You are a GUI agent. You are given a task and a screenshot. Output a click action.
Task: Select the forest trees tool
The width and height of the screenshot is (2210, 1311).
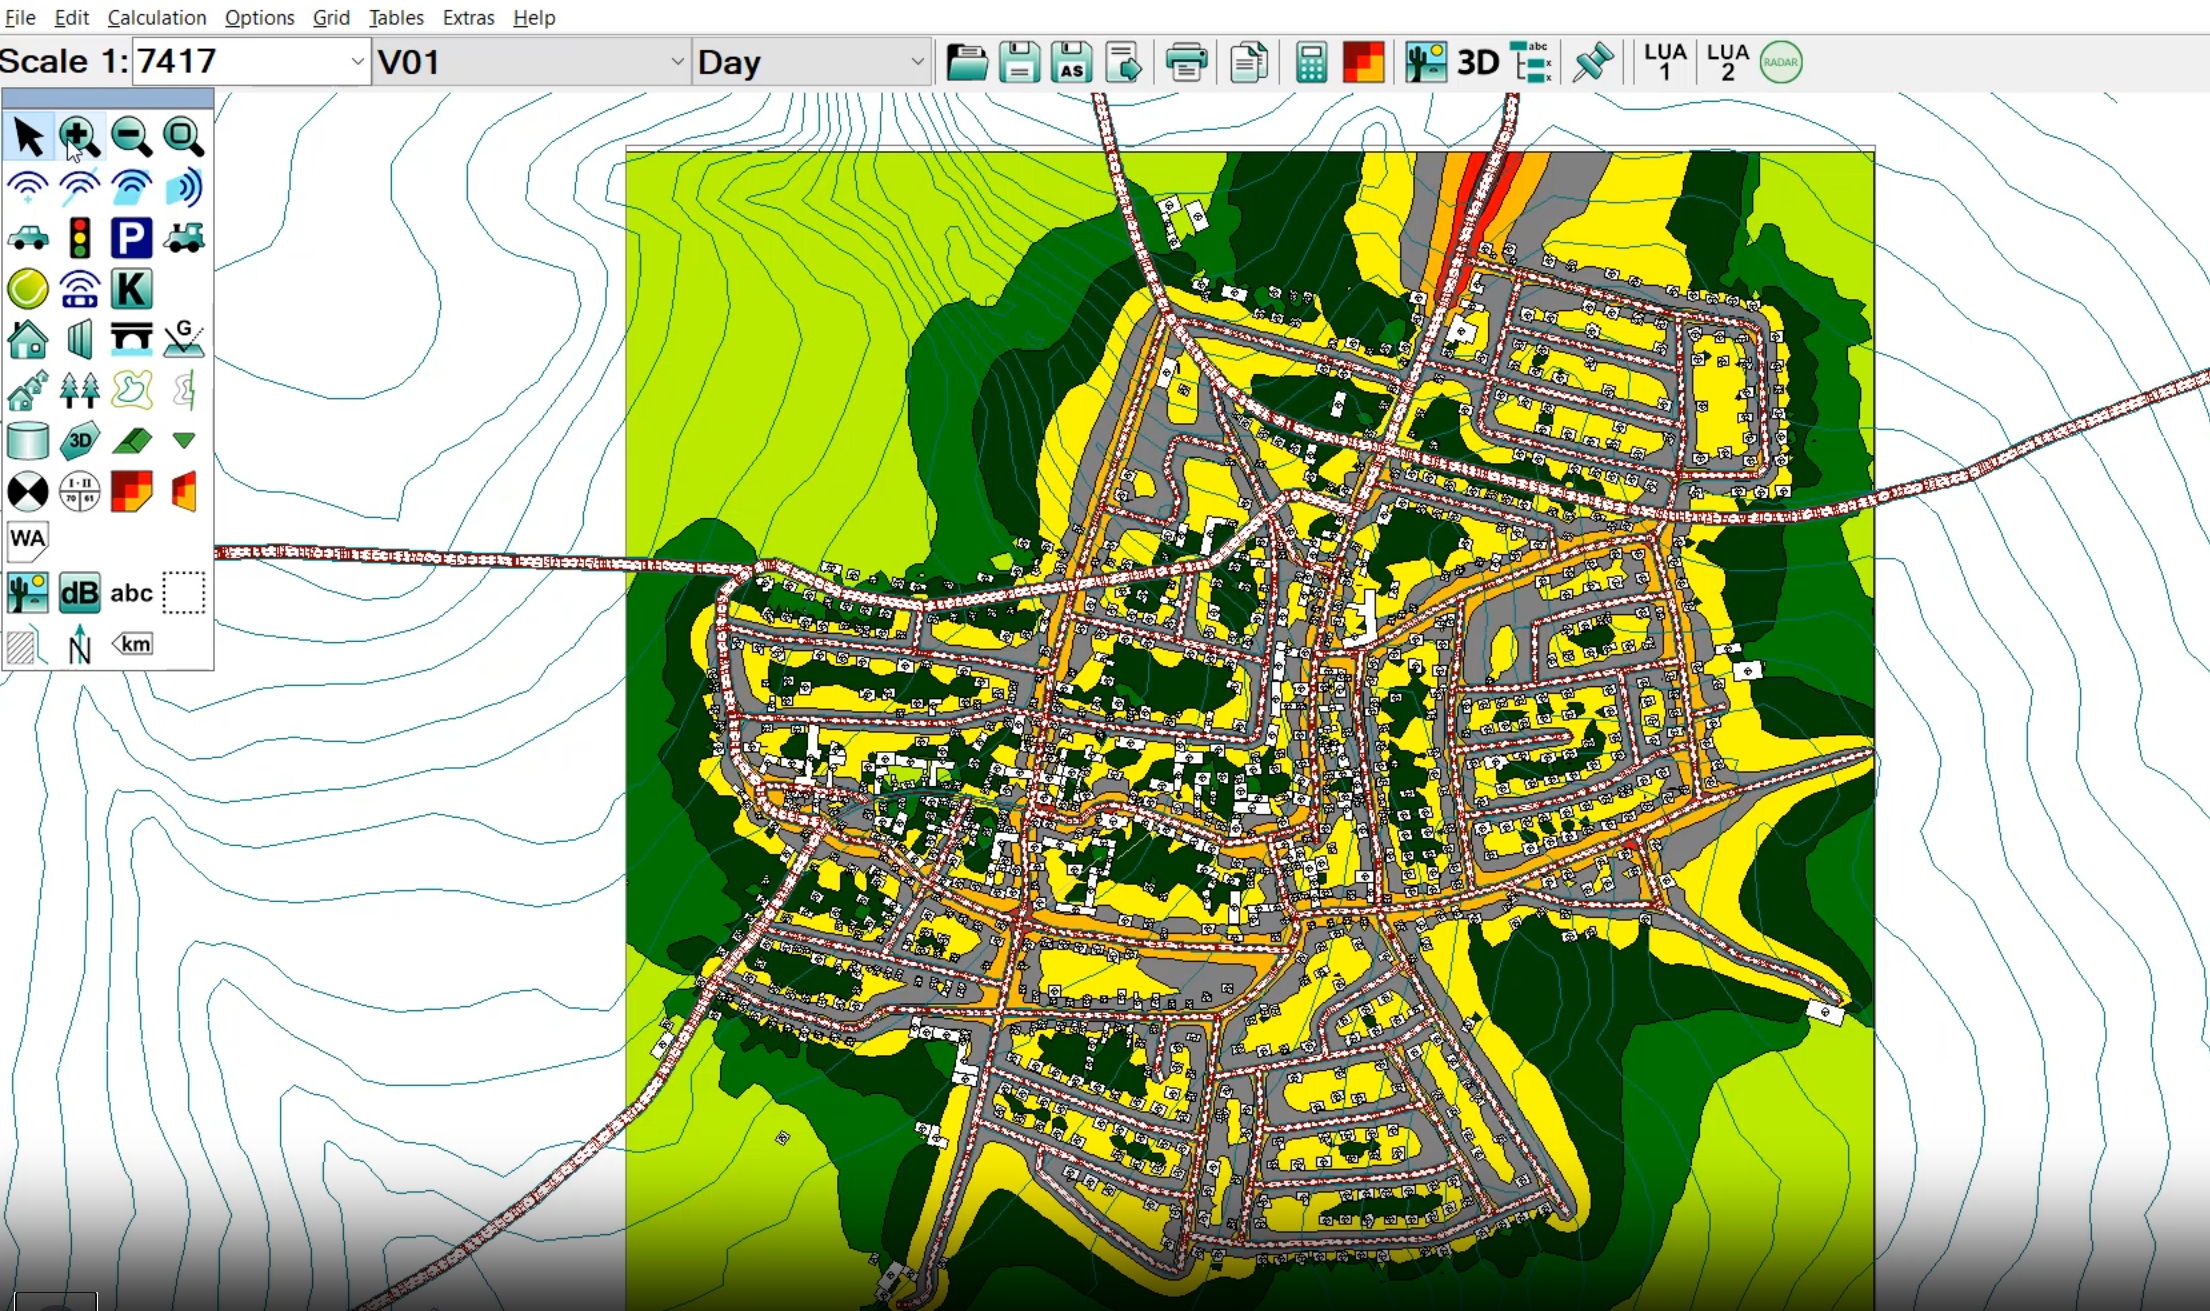coord(79,390)
